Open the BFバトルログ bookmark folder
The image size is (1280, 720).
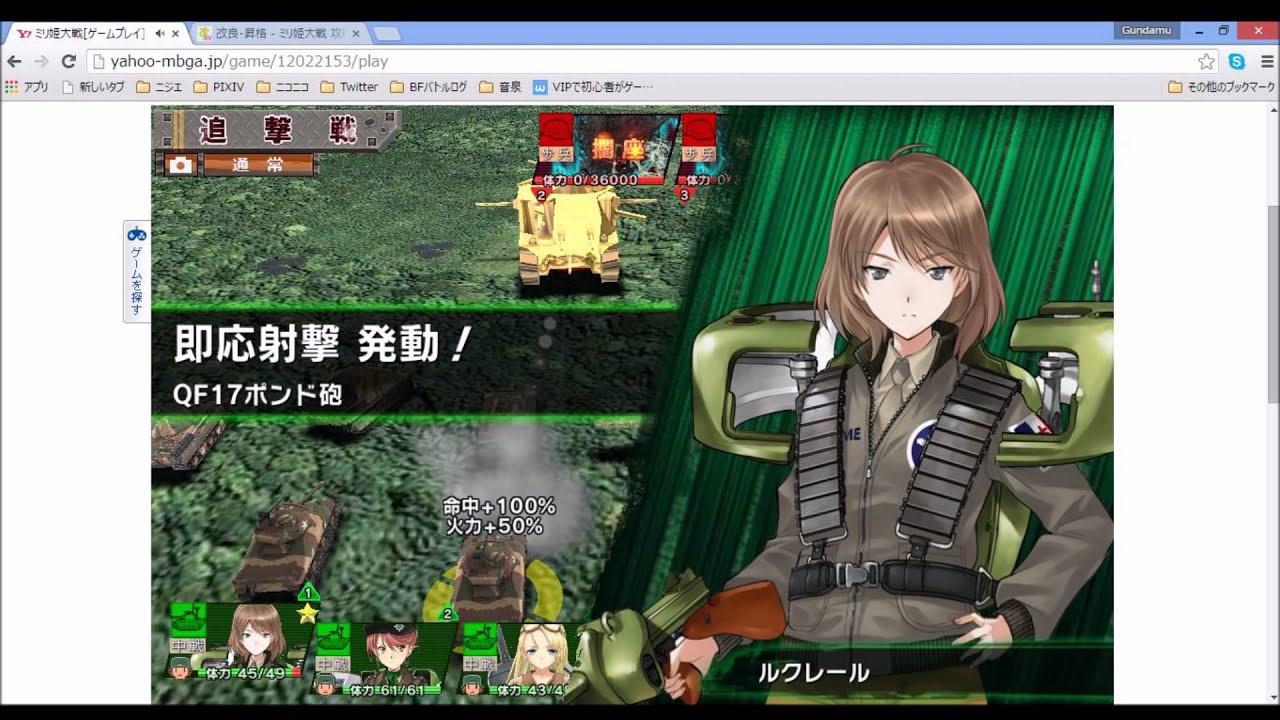[x=428, y=87]
